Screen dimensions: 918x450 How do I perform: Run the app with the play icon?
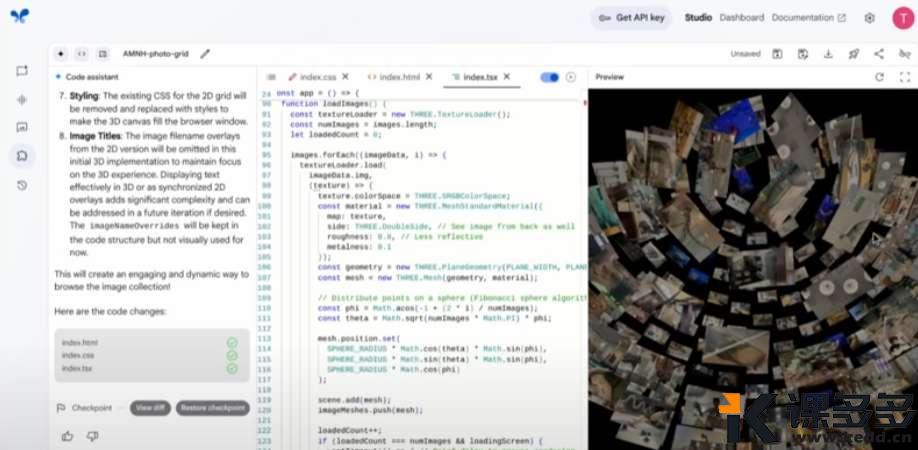571,77
